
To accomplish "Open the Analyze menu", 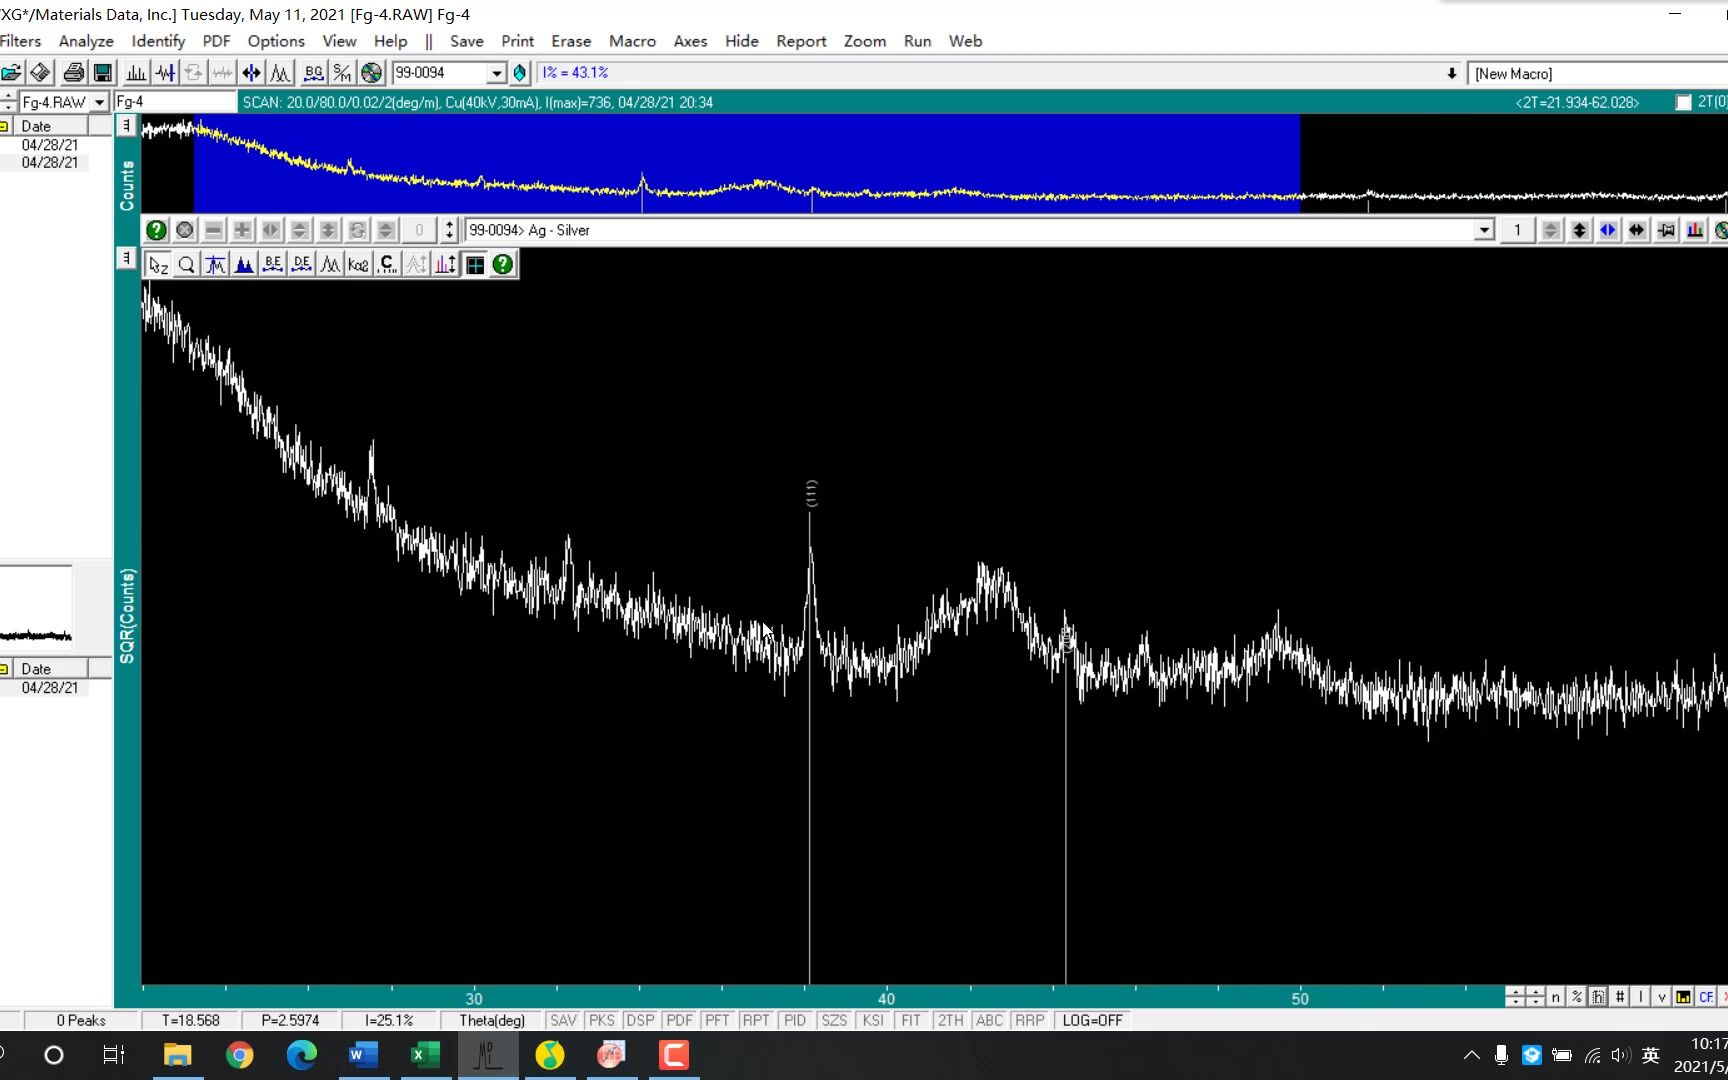I will (x=86, y=41).
